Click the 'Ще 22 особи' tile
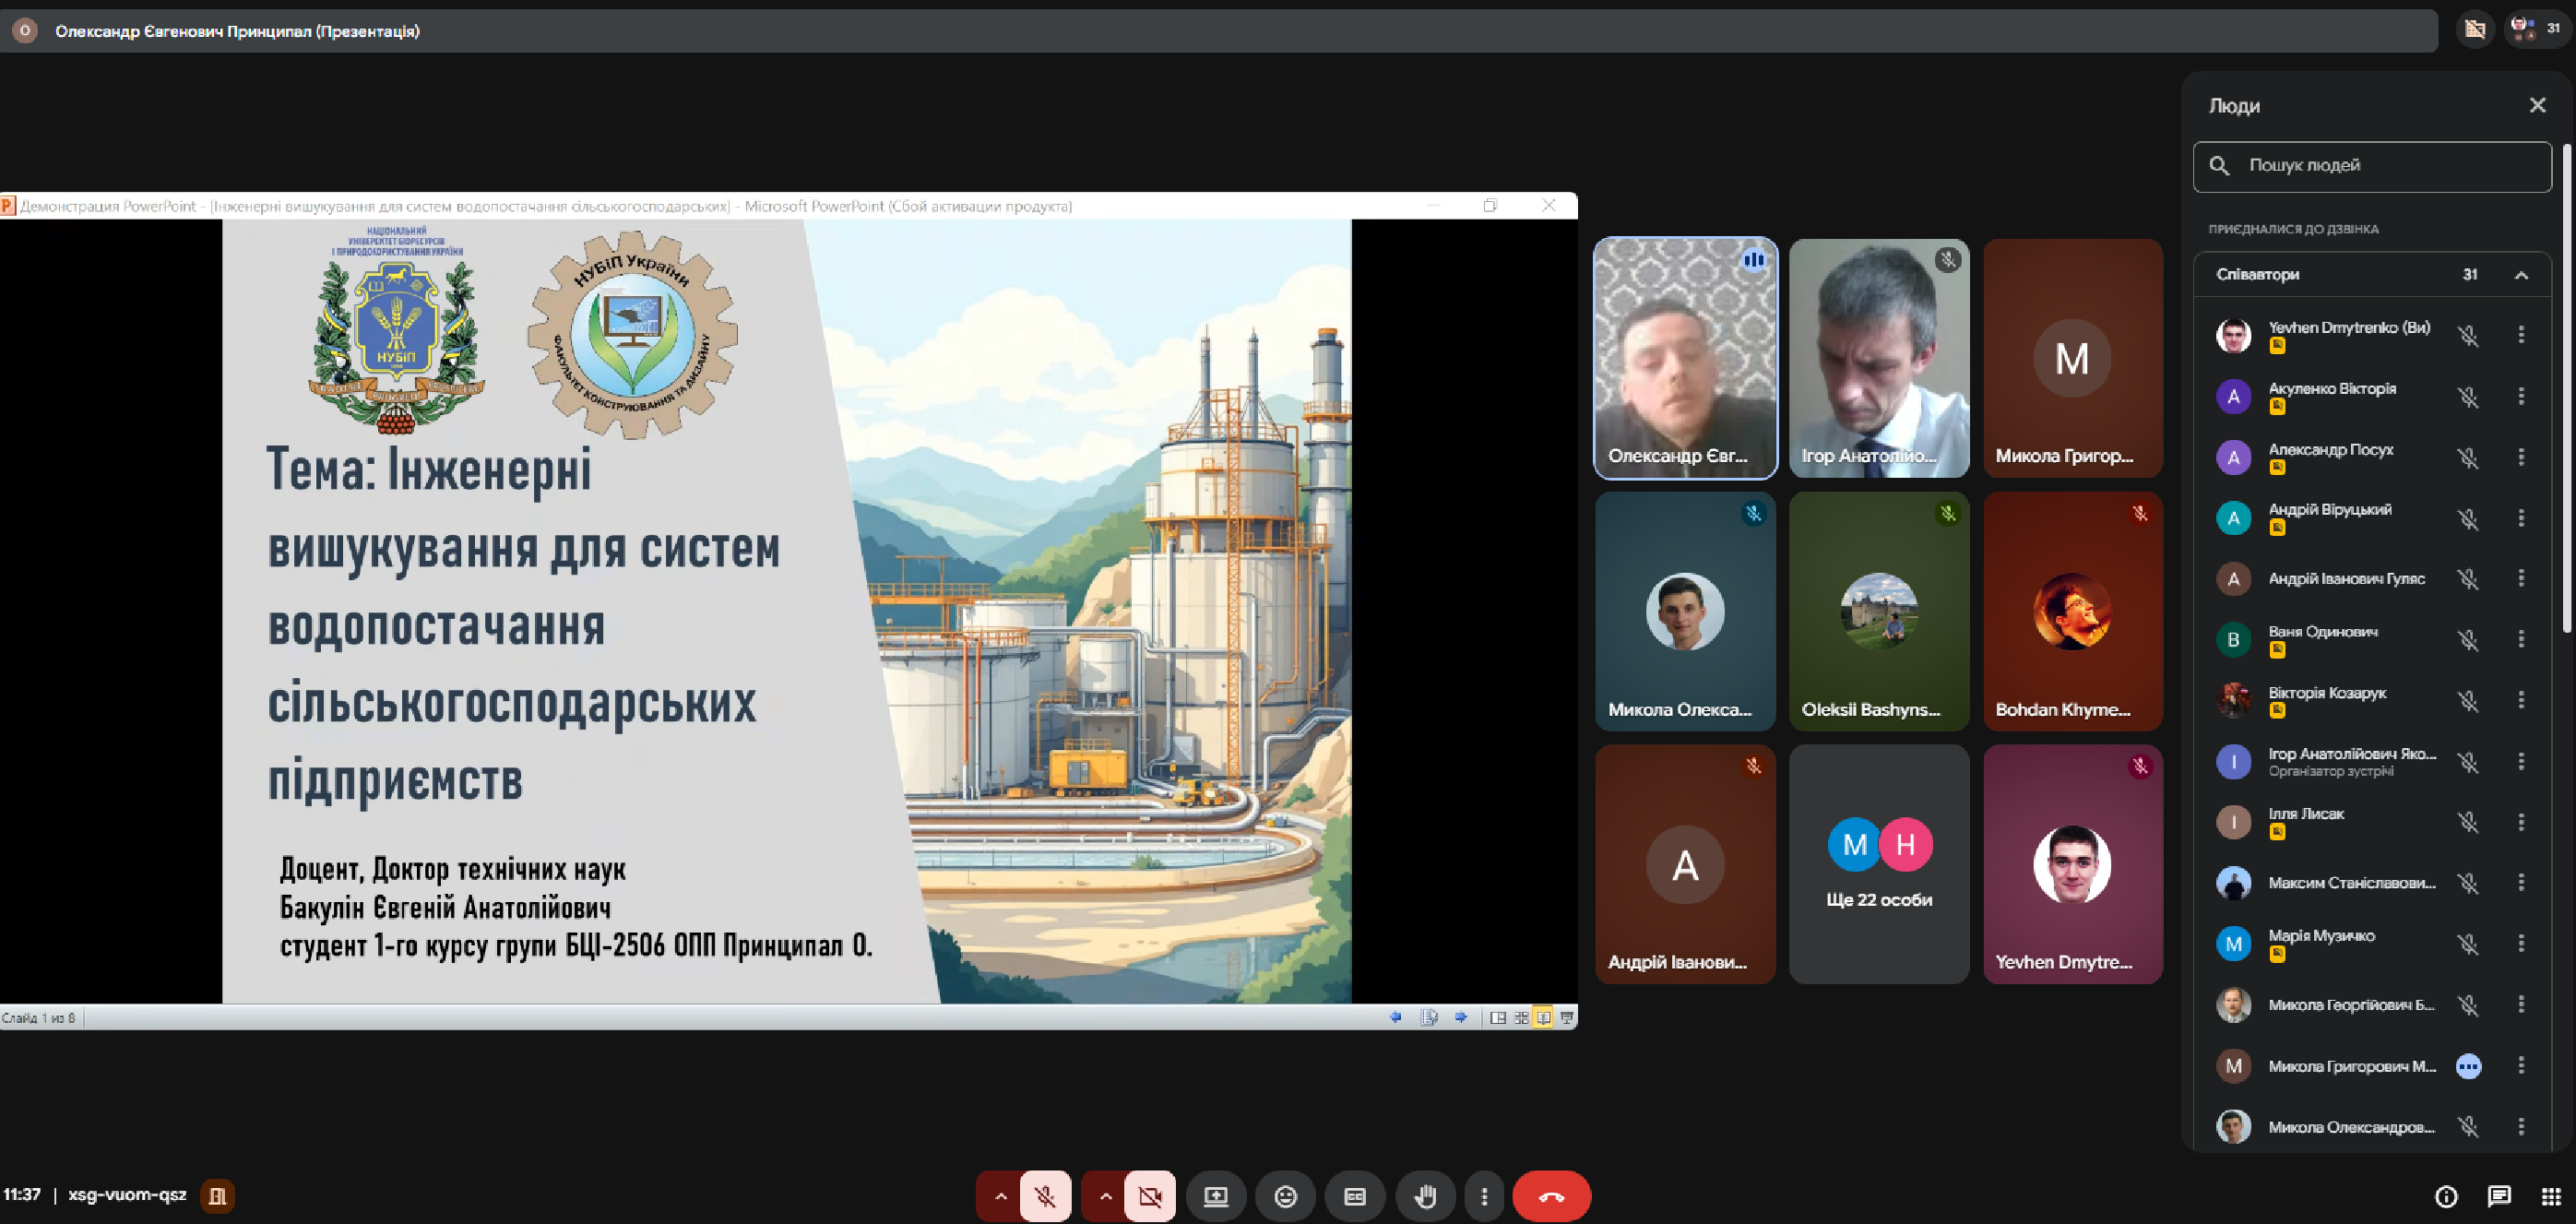Screen dimensions: 2576x1224 tap(1878, 864)
